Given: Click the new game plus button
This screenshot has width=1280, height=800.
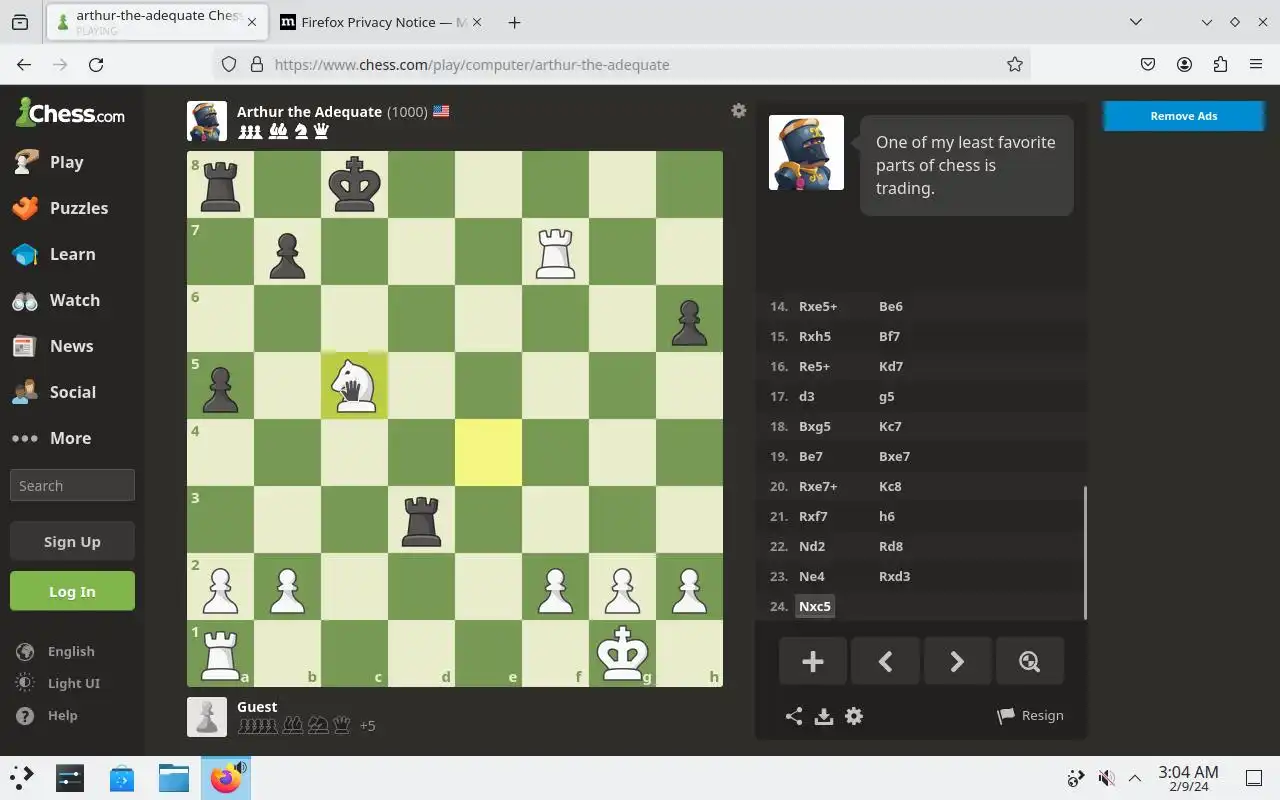Looking at the screenshot, I should 813,661.
